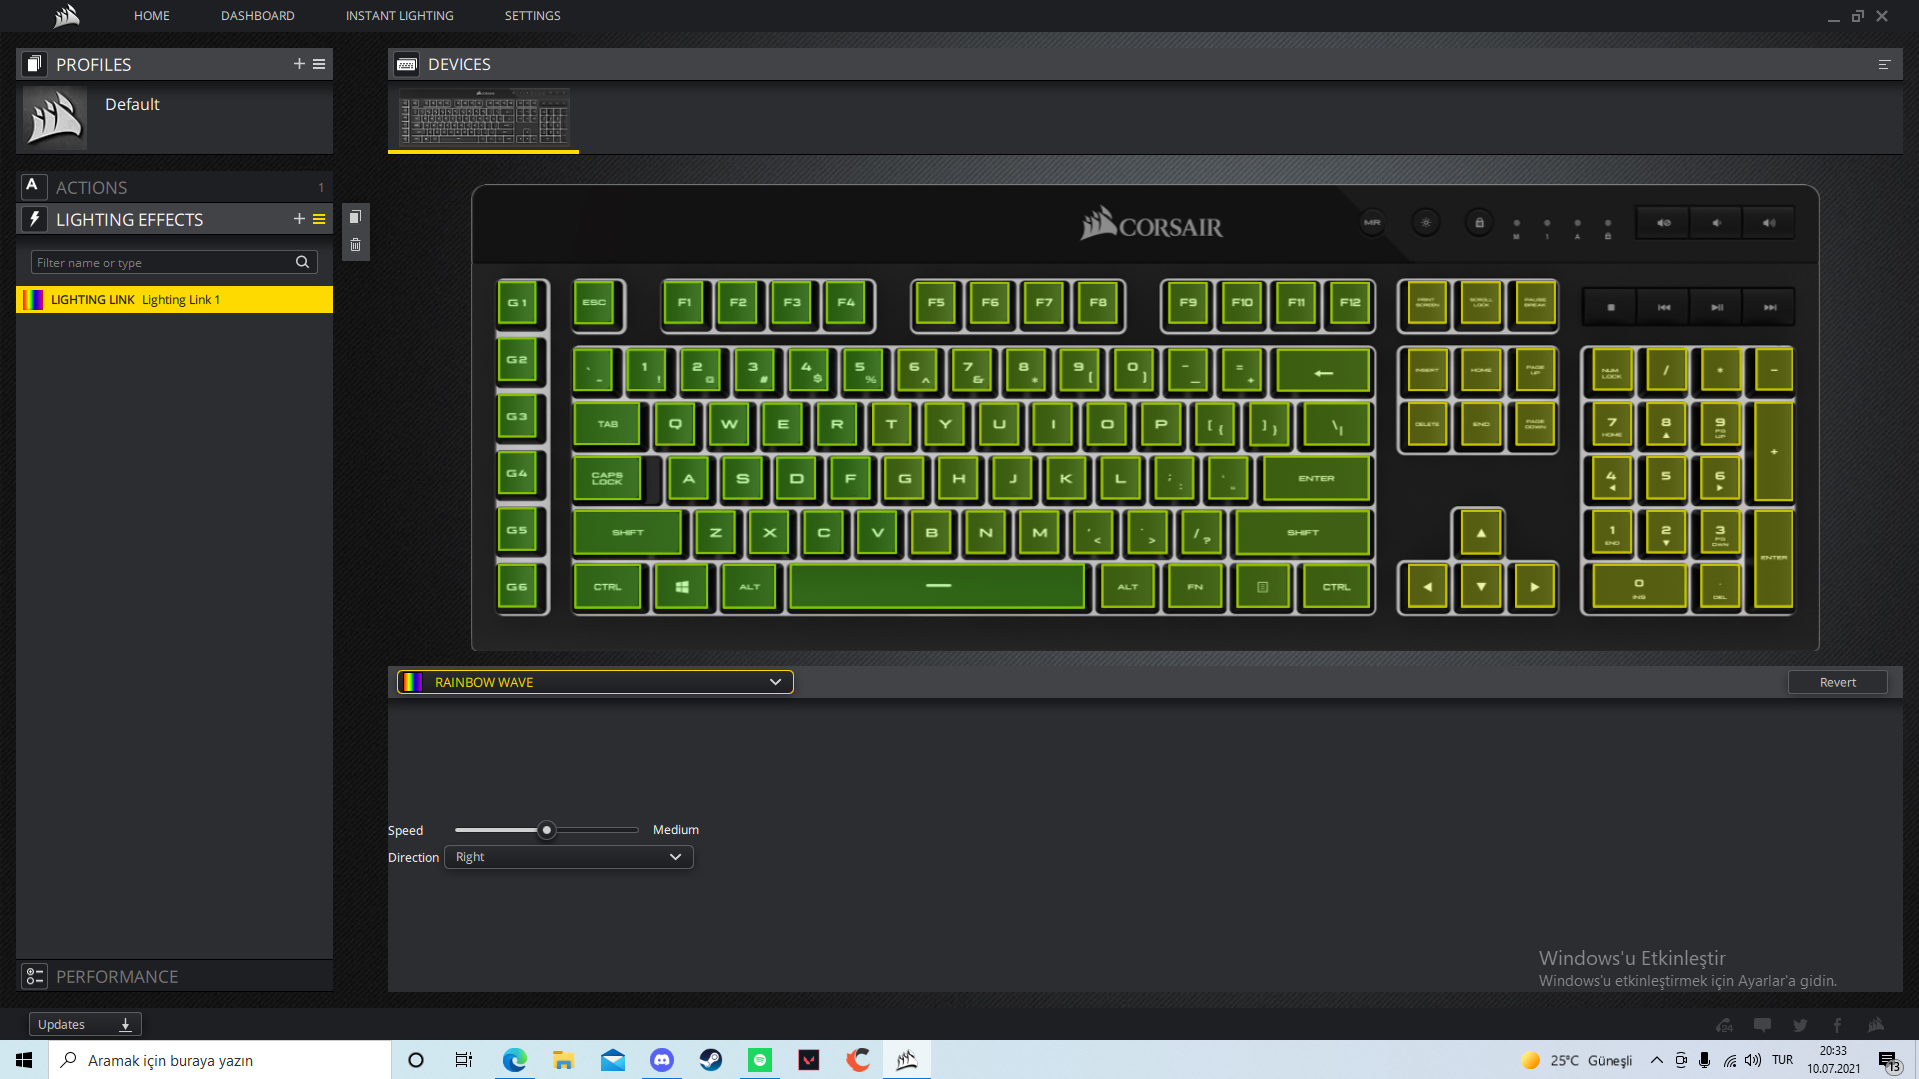Click the Updates button

tap(85, 1024)
